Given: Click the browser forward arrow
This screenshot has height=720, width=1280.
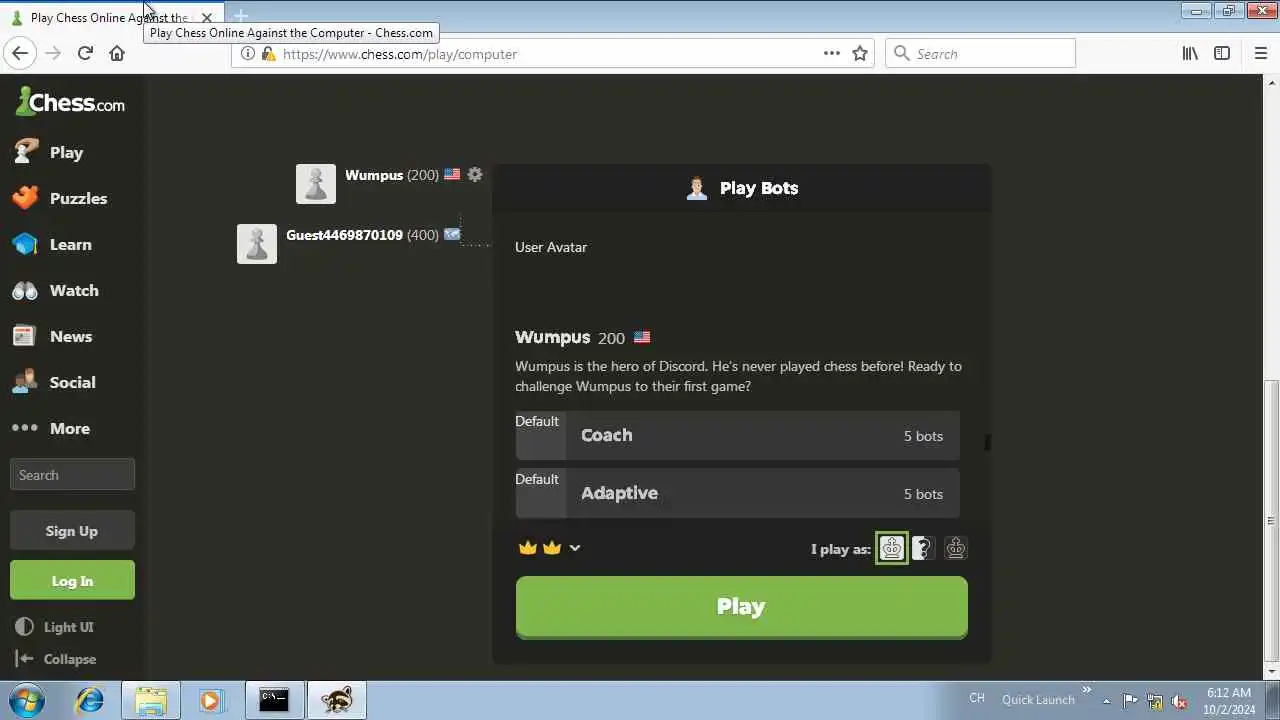Looking at the screenshot, I should point(53,54).
